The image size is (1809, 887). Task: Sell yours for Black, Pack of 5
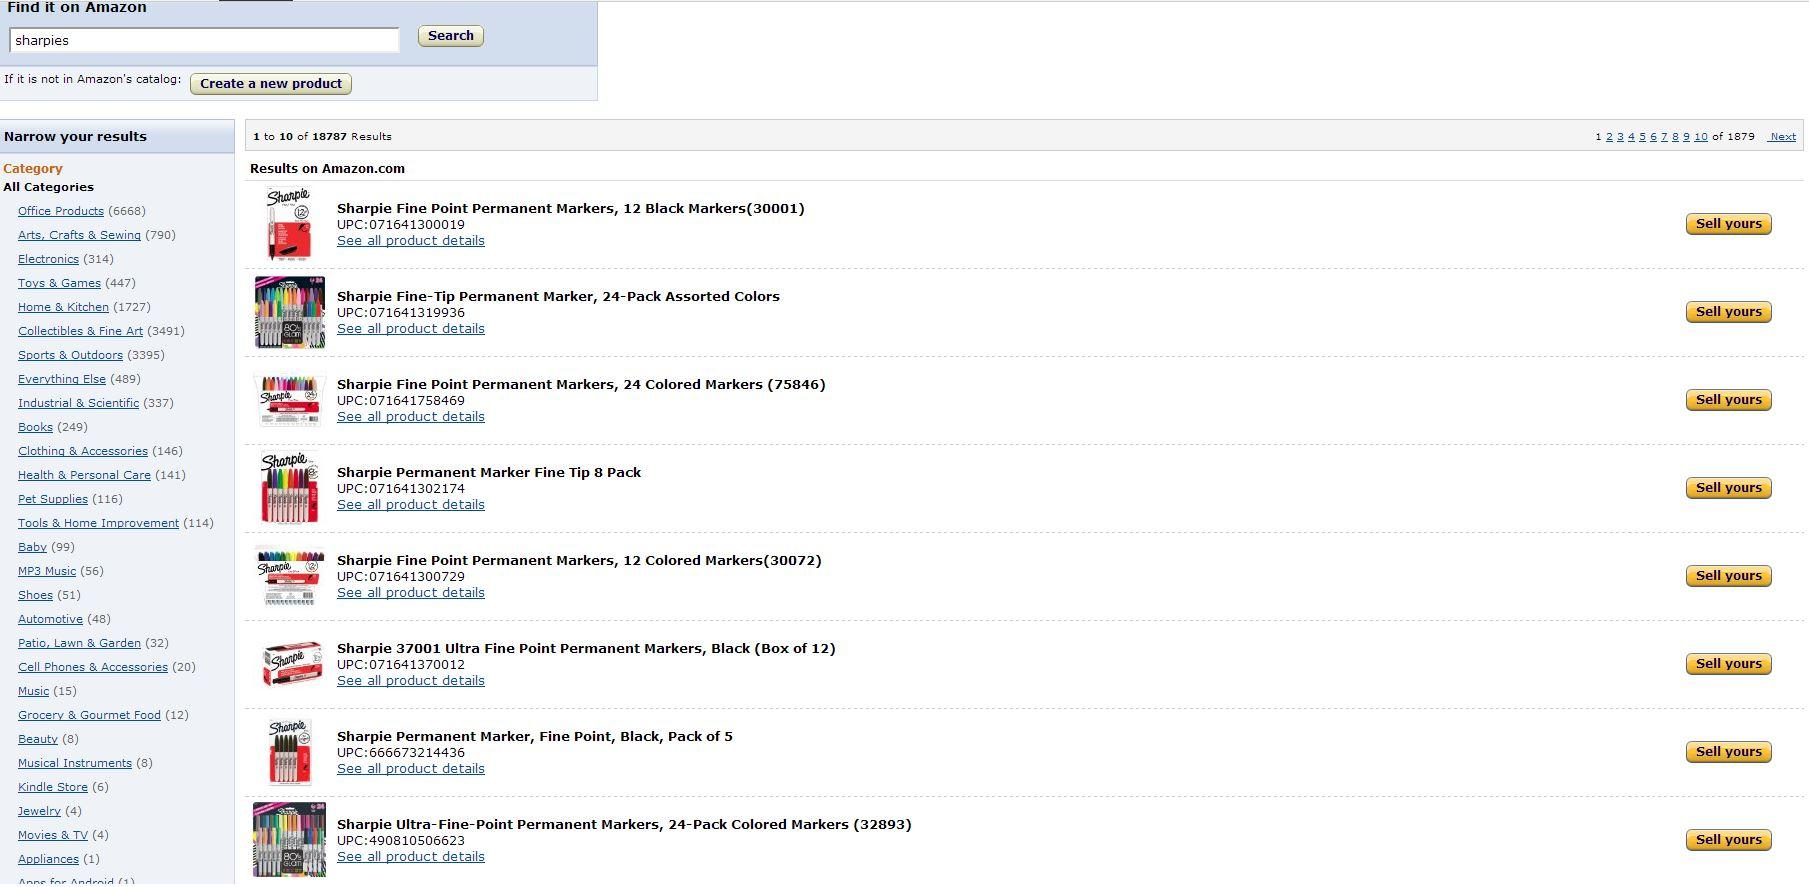[x=1729, y=752]
